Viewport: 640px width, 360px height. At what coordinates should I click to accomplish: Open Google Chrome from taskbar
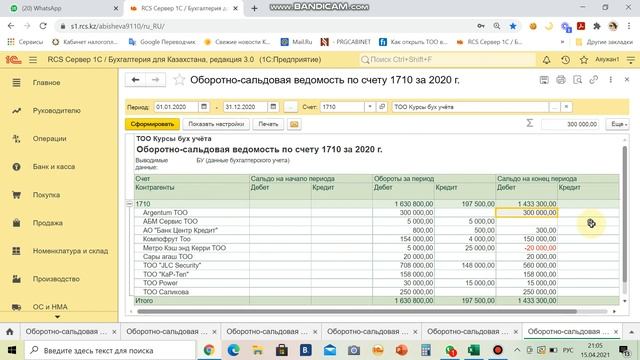click(x=209, y=350)
